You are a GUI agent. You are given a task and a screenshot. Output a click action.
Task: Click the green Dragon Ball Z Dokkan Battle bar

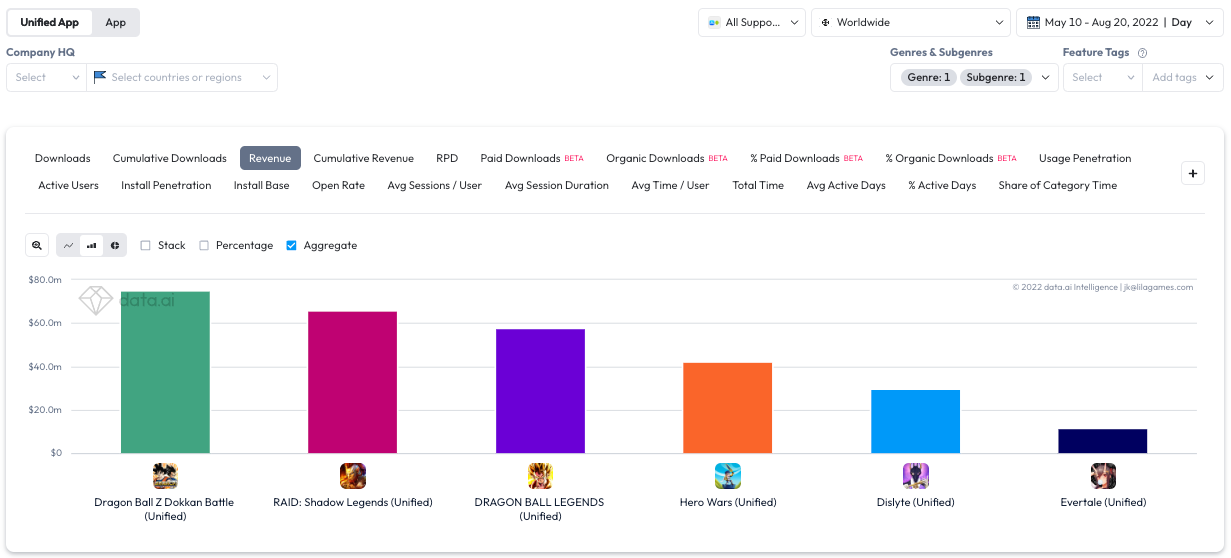tap(165, 372)
